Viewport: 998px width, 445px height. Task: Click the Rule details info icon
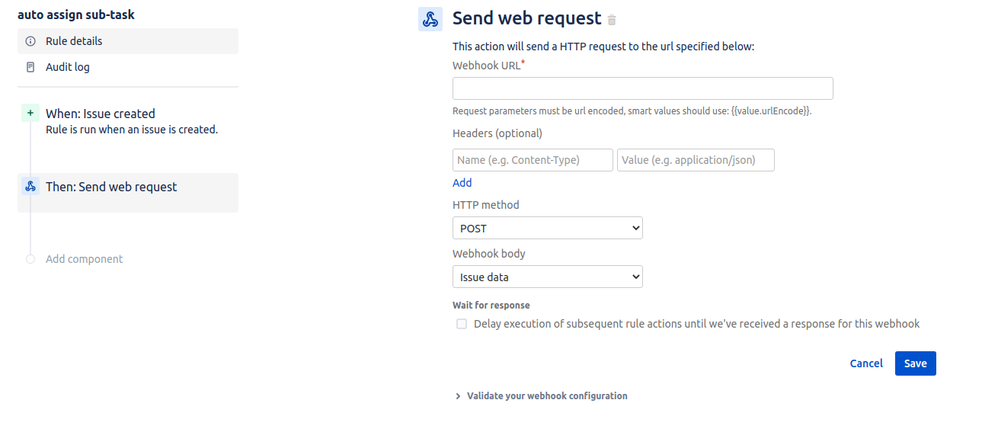(x=30, y=41)
